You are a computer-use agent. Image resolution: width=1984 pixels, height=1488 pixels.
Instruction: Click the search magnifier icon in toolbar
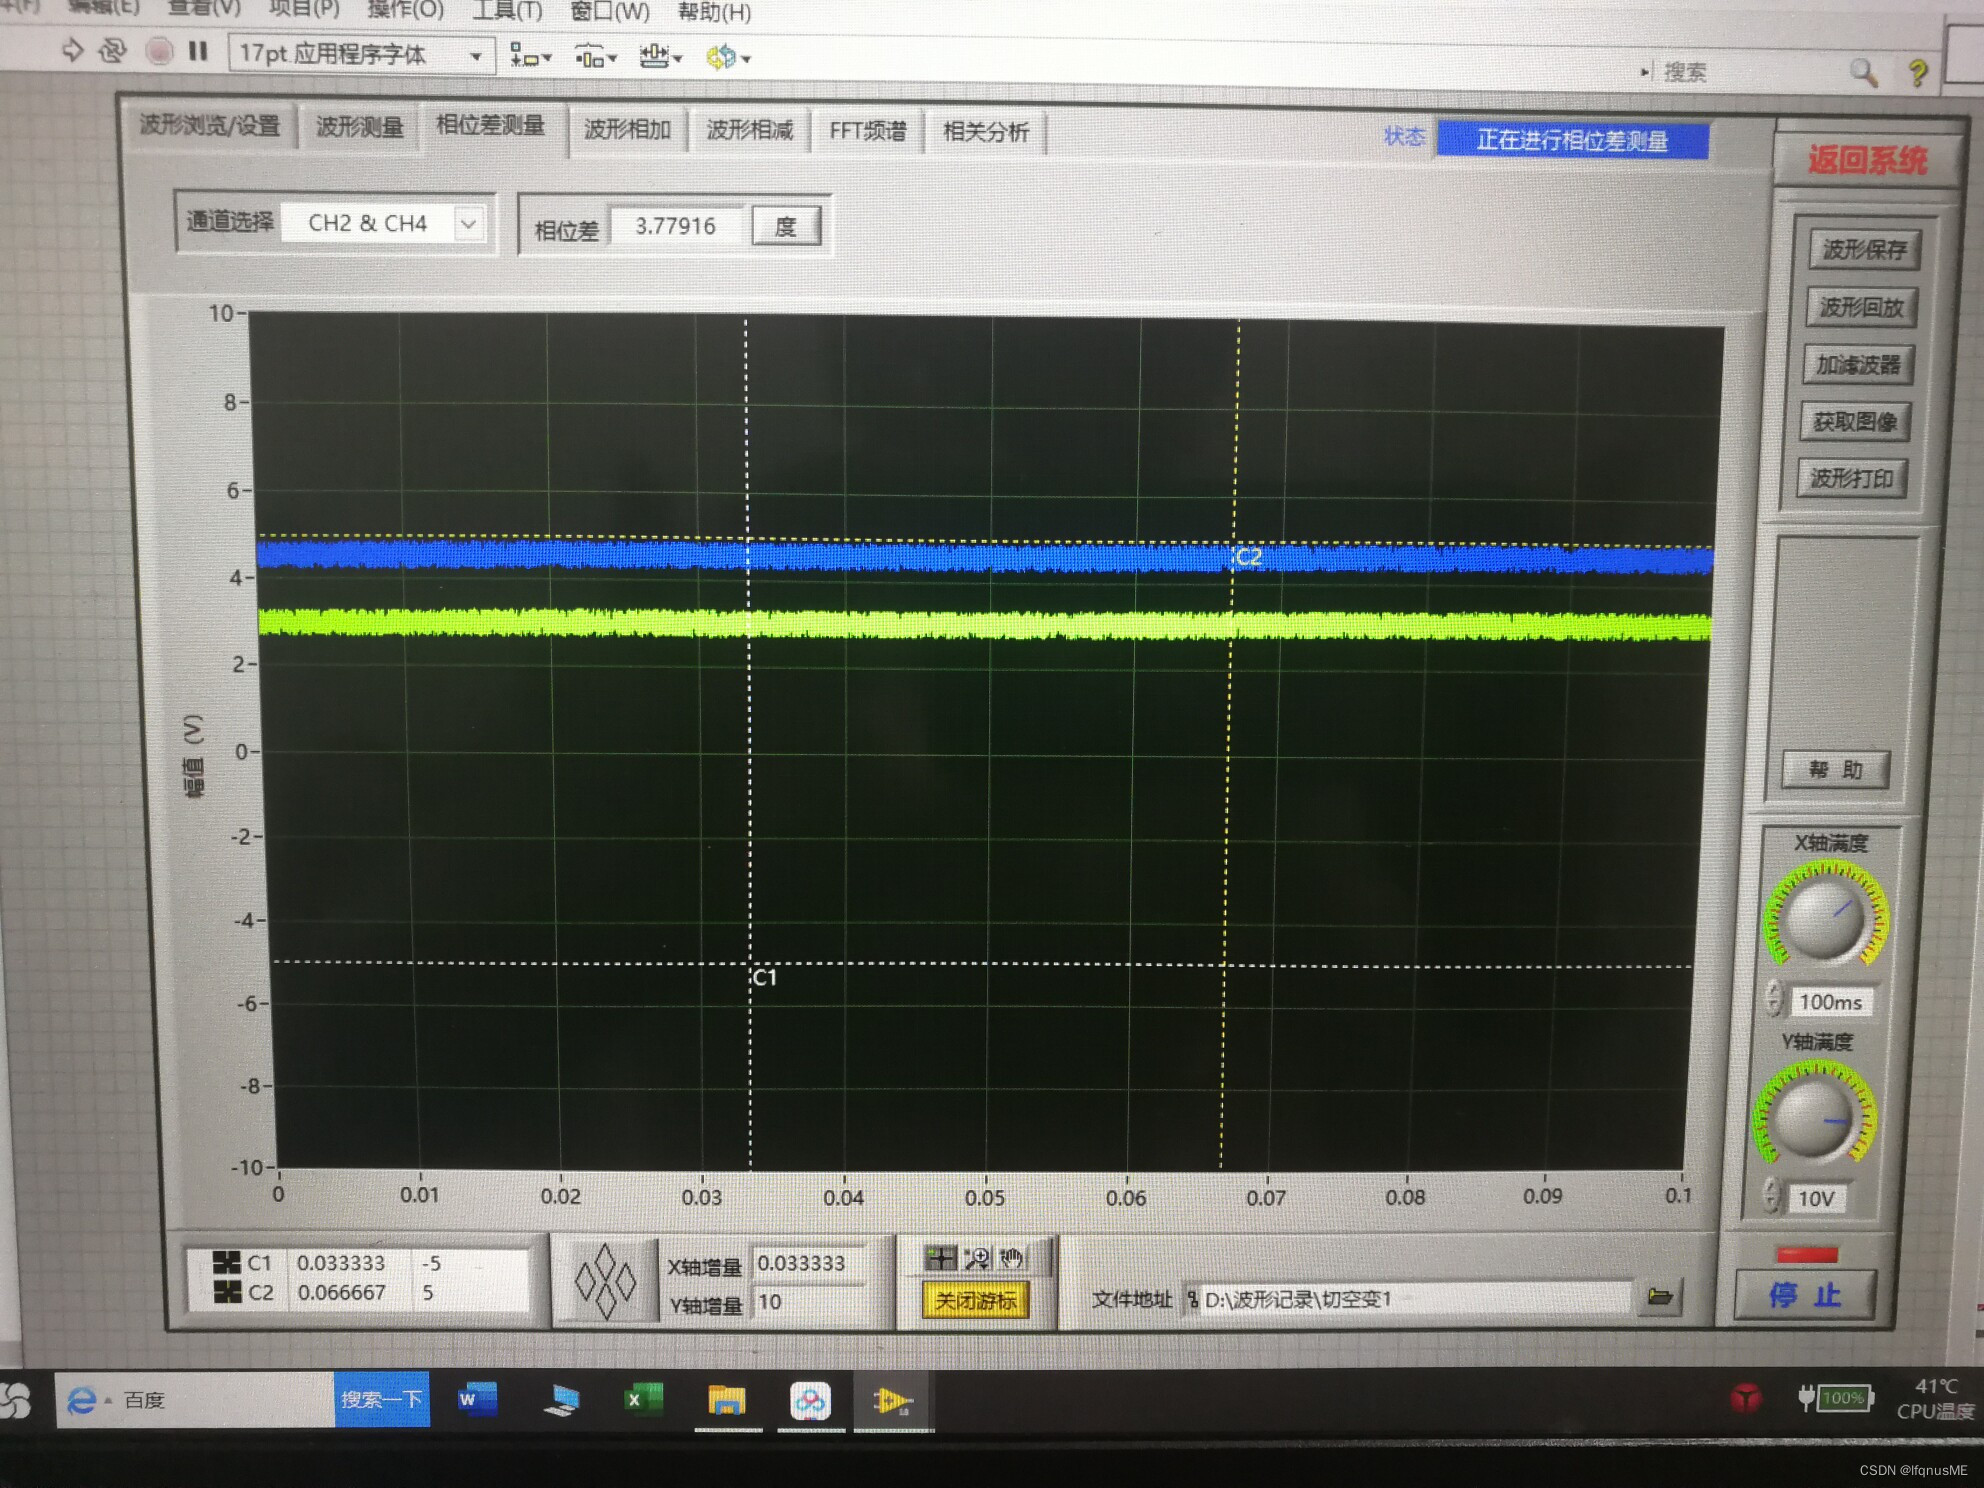[x=1863, y=71]
